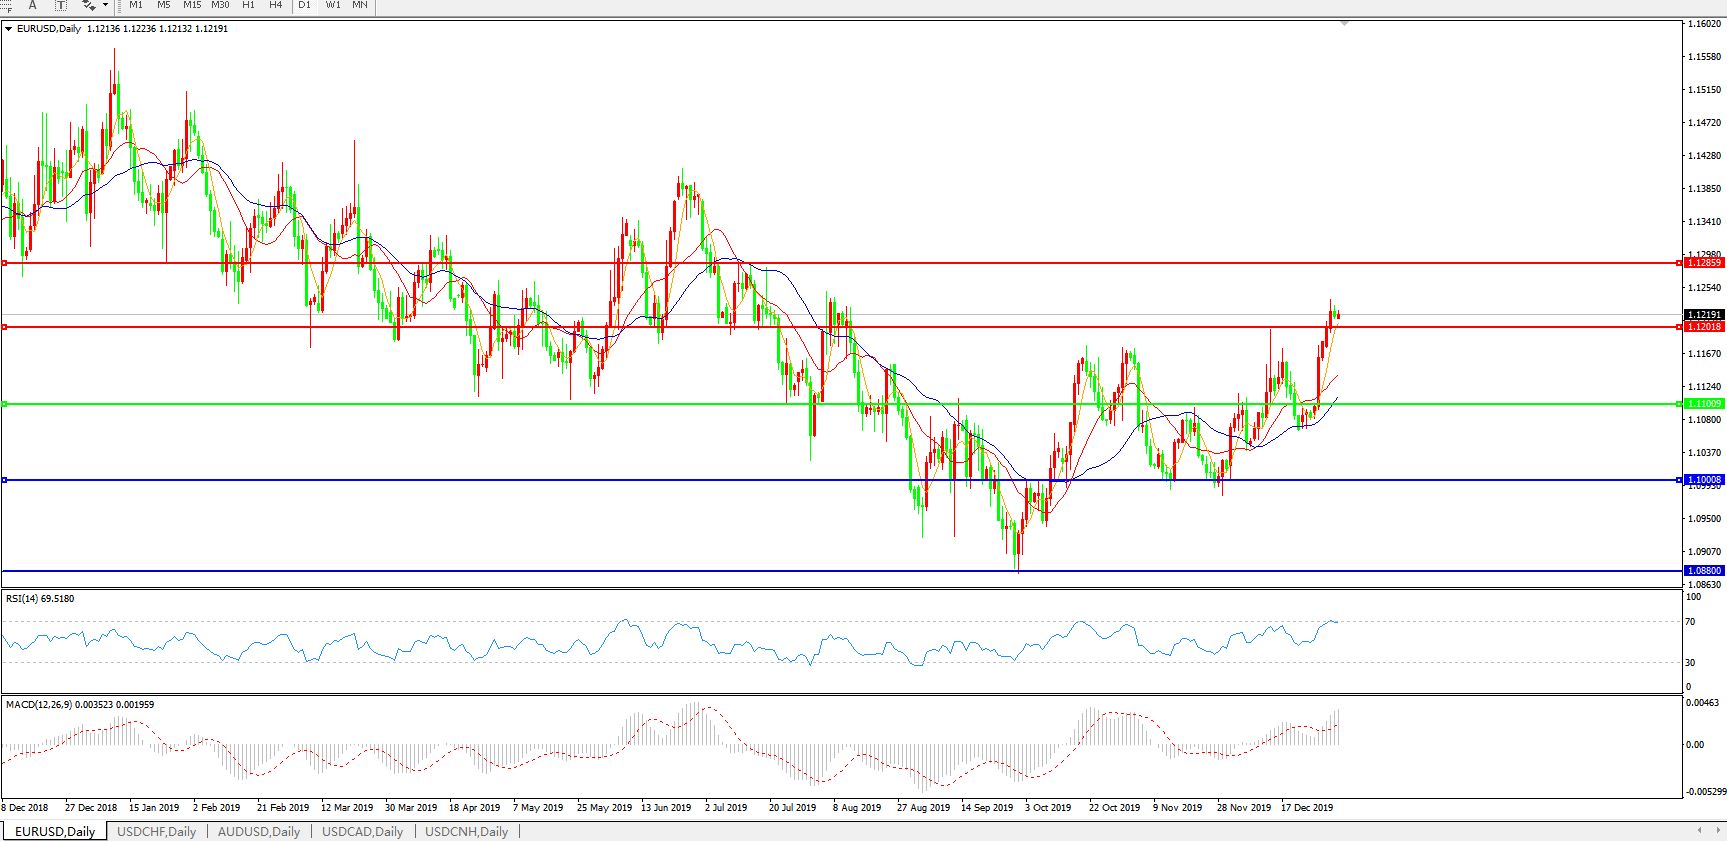Click the chart shift triangle marker

point(1344,23)
